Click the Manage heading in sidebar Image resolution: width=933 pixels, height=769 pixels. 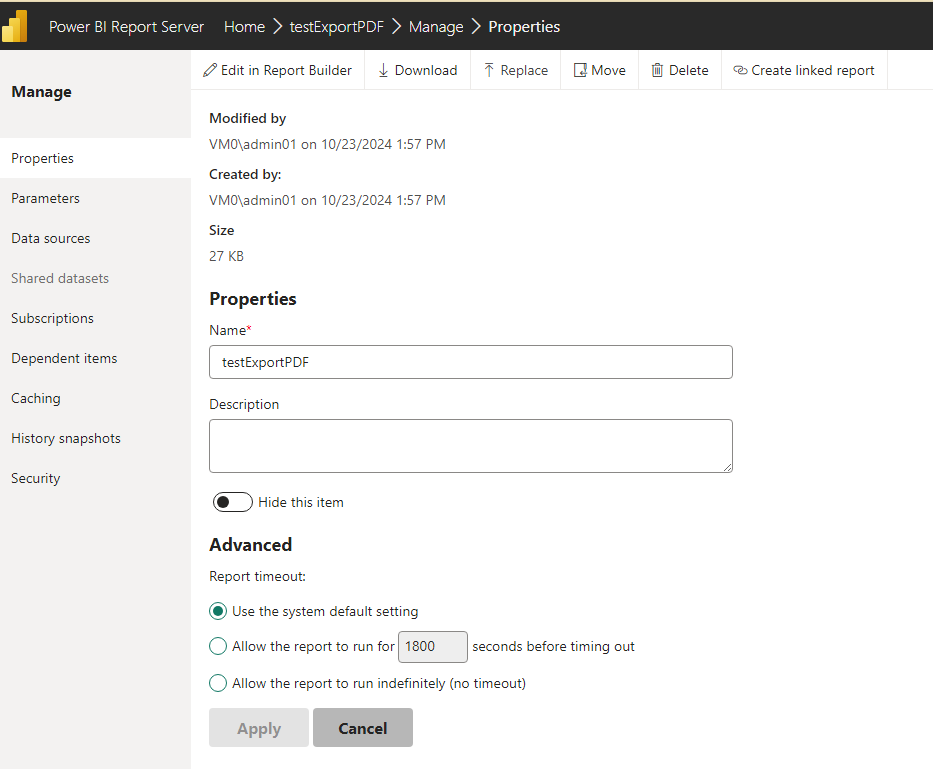coord(42,92)
